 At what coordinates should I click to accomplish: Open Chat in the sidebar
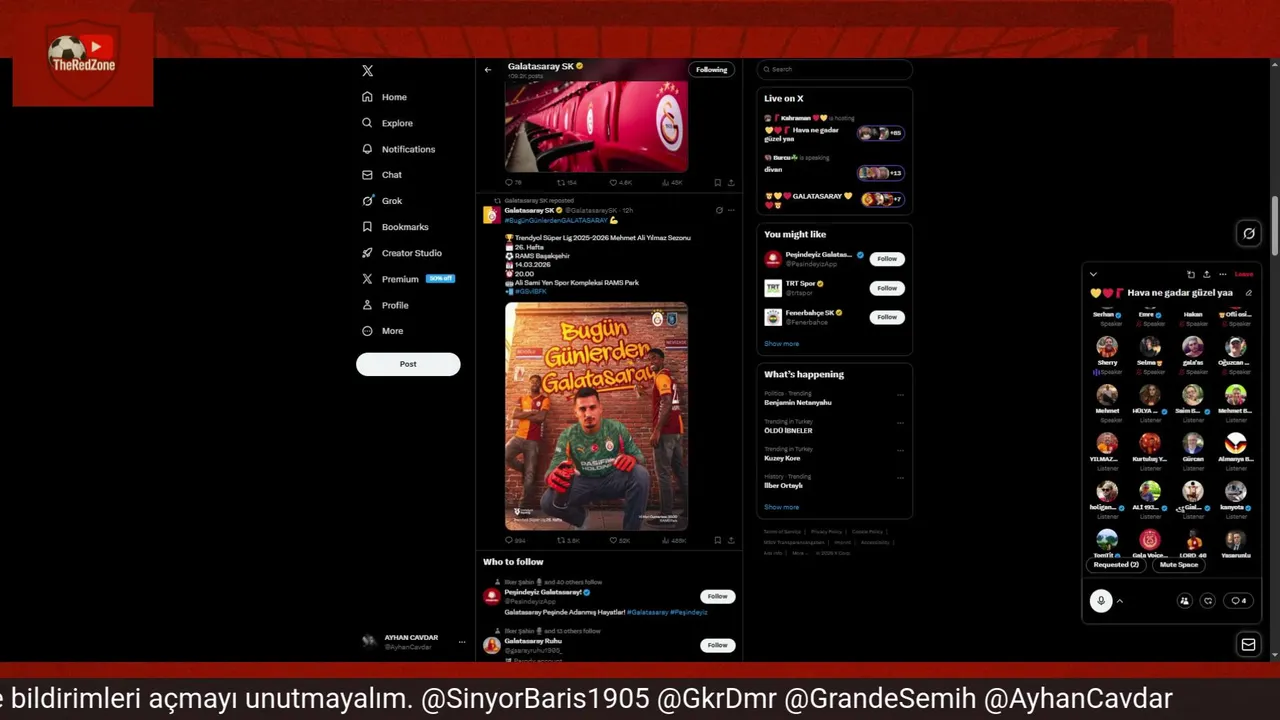coord(382,175)
